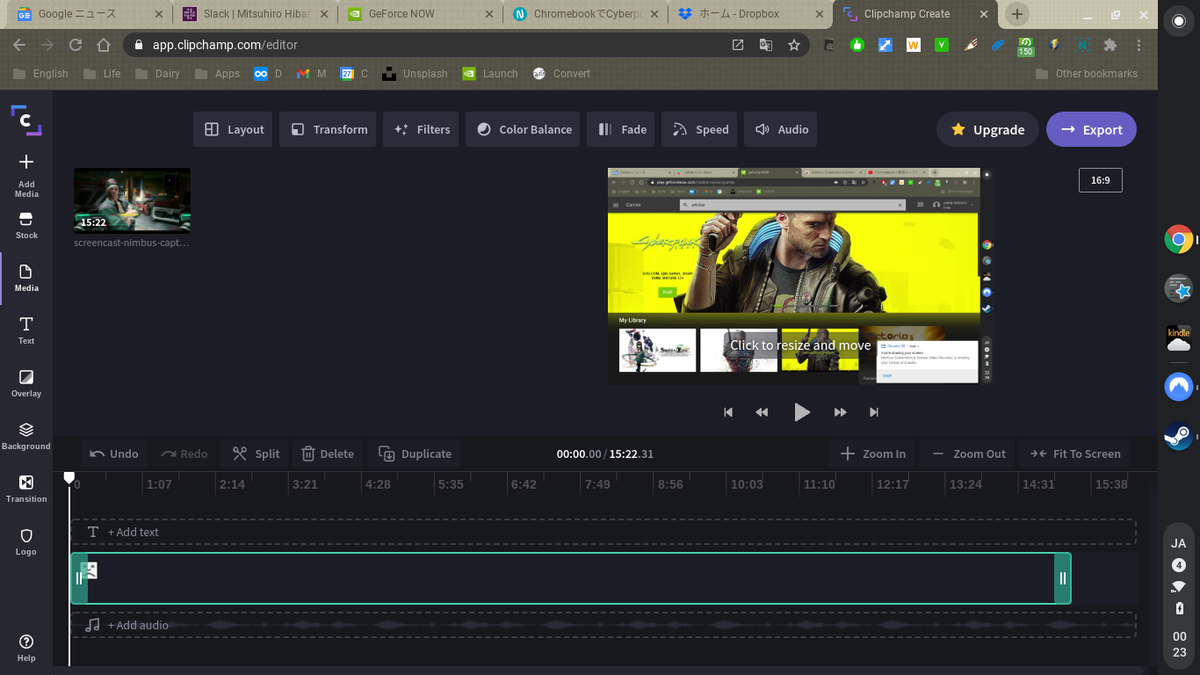Open Add Media from the sidebar
The height and width of the screenshot is (675, 1200).
coord(26,175)
